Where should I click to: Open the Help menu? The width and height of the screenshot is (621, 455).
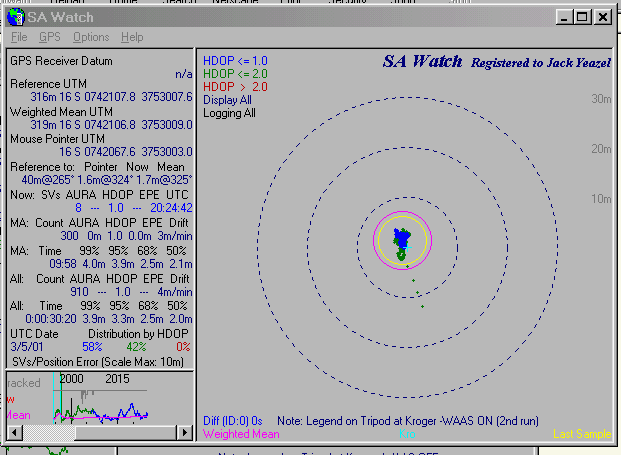[132, 37]
